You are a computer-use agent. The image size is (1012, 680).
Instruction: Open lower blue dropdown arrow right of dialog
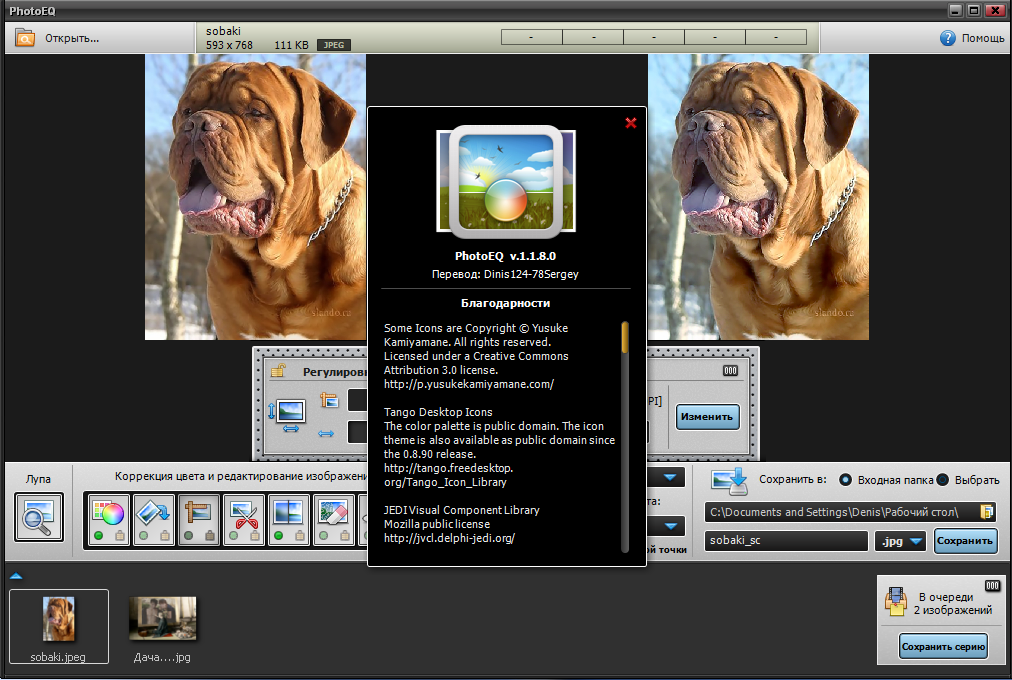[669, 526]
